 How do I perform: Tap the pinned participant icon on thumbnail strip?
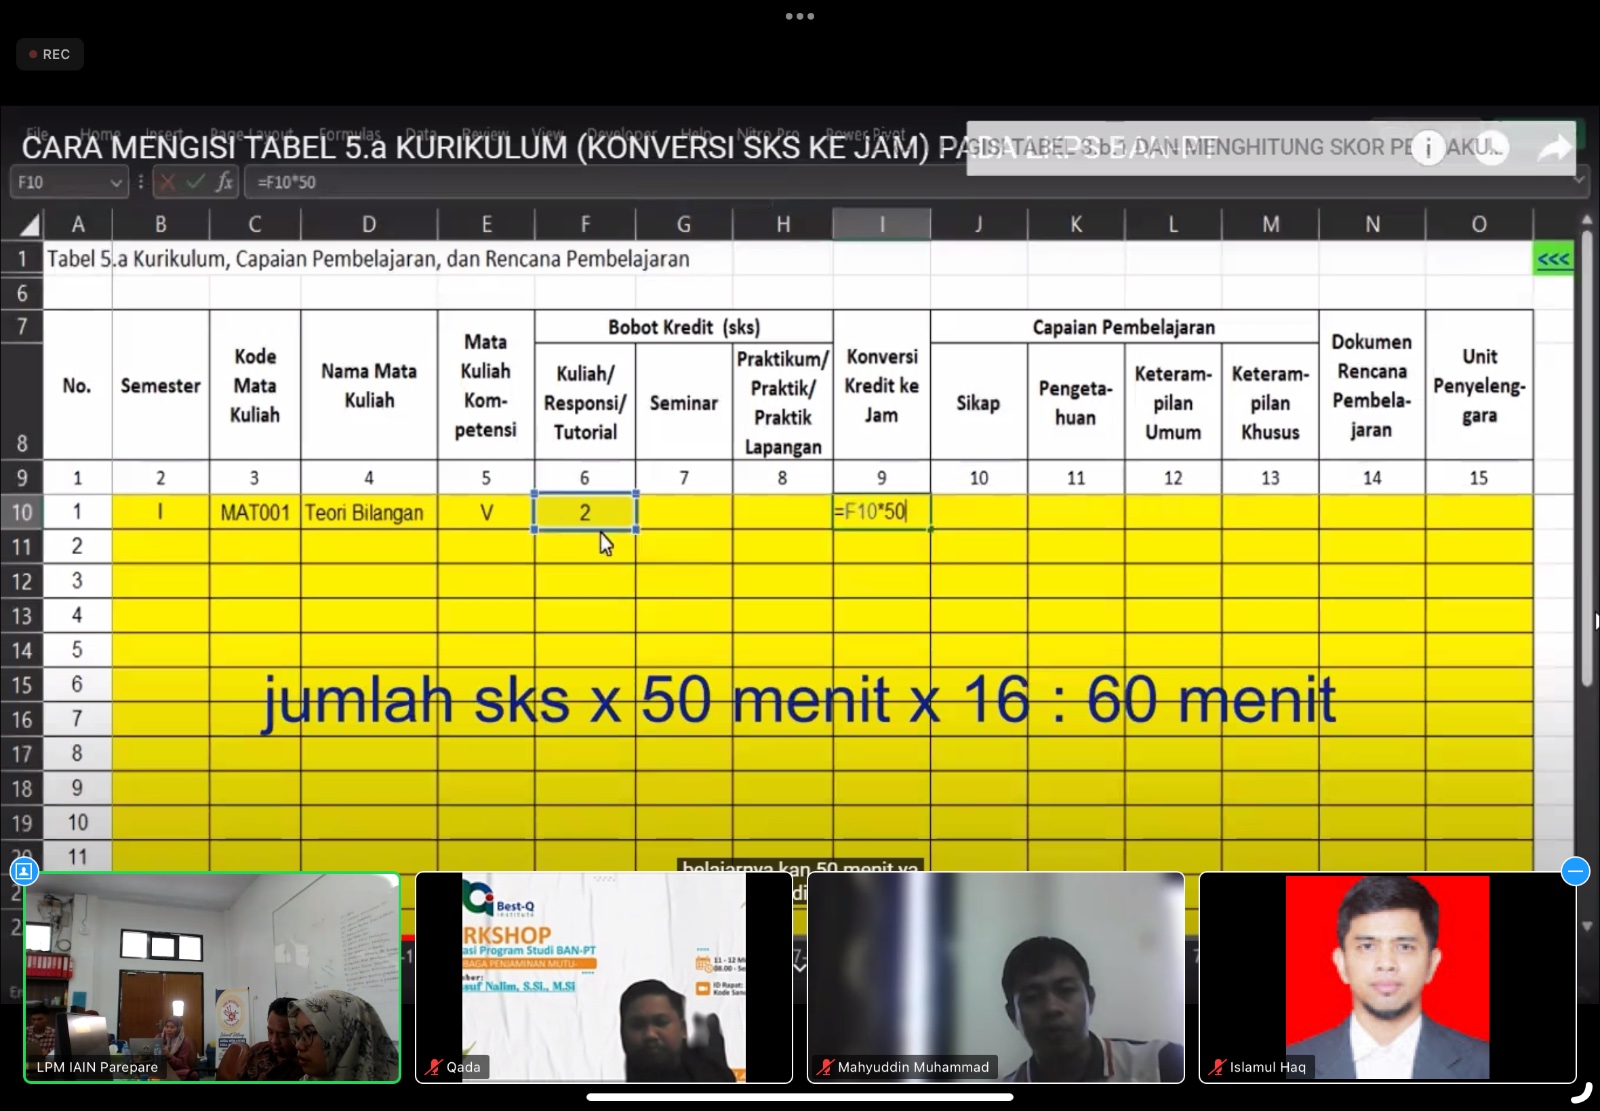(x=24, y=871)
